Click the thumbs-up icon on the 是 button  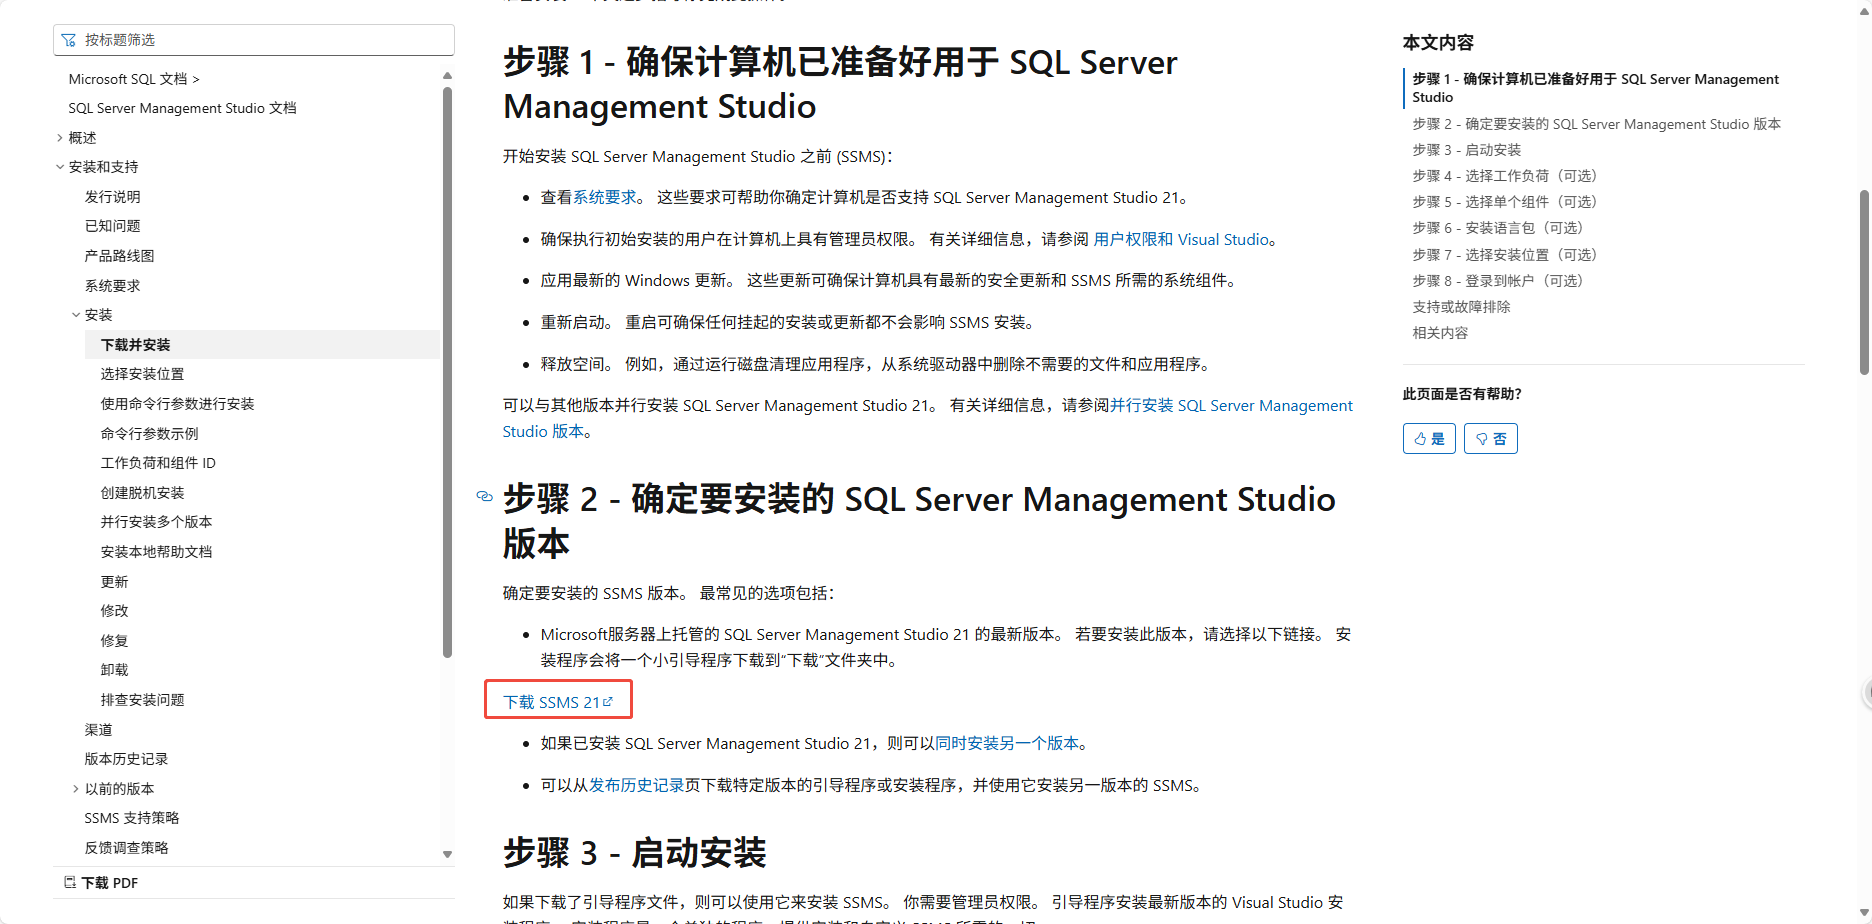pos(1421,438)
